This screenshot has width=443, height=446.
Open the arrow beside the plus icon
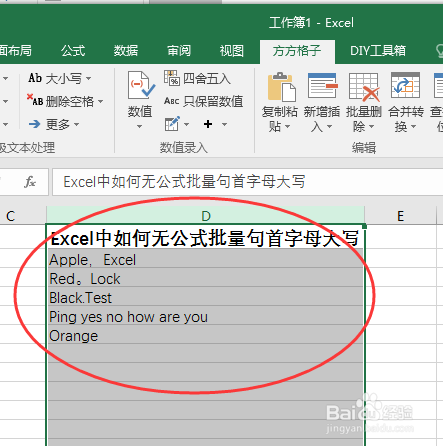coord(224,124)
